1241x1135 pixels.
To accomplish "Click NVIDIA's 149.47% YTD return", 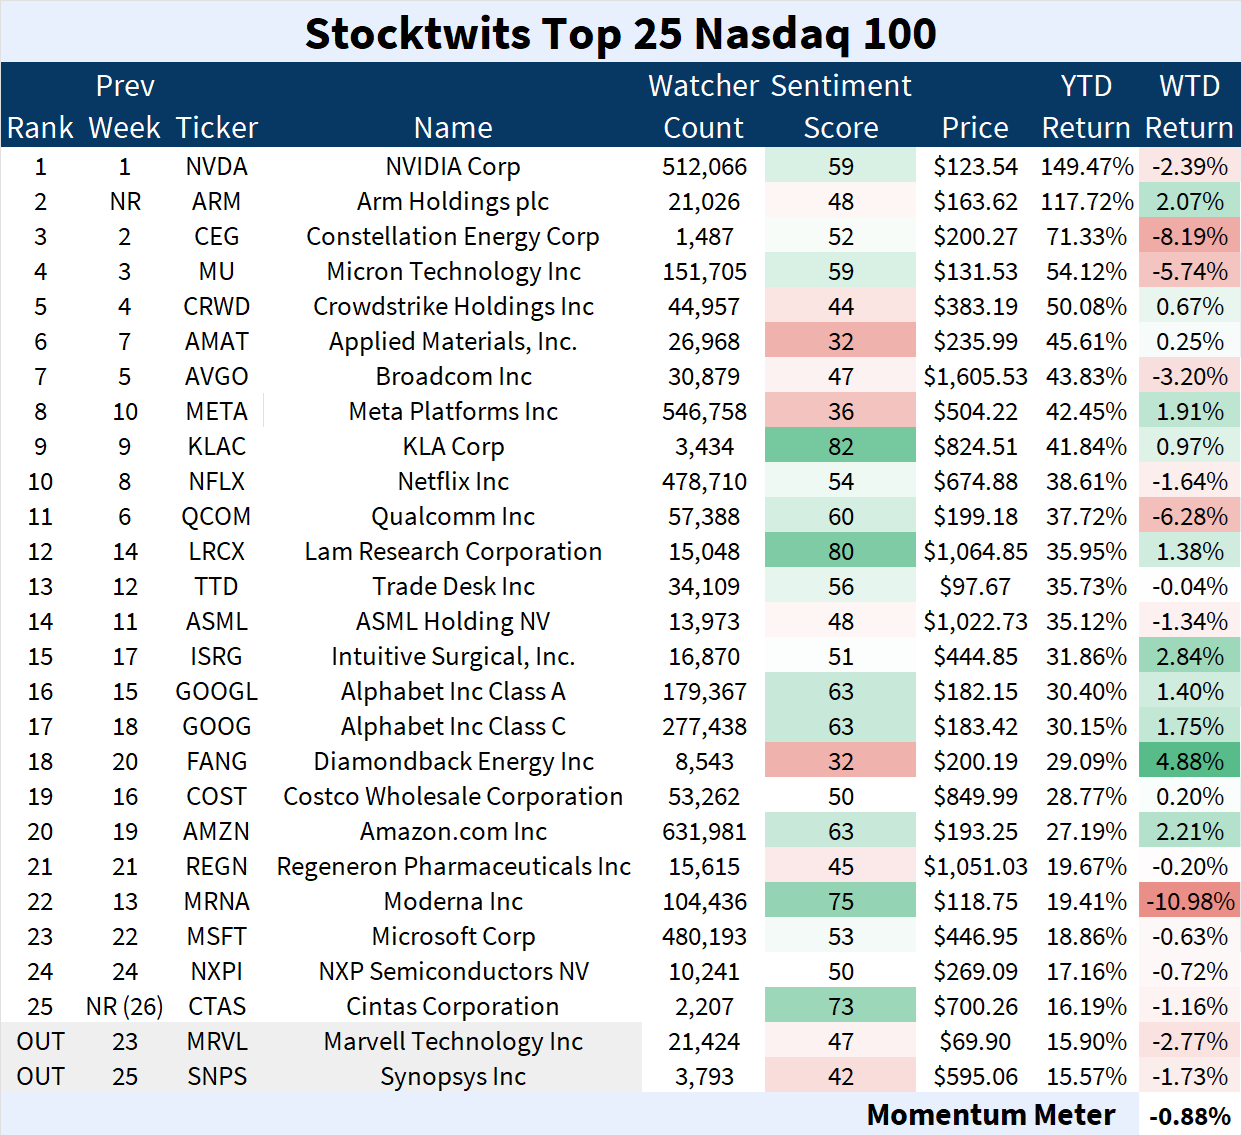I will point(1086,167).
